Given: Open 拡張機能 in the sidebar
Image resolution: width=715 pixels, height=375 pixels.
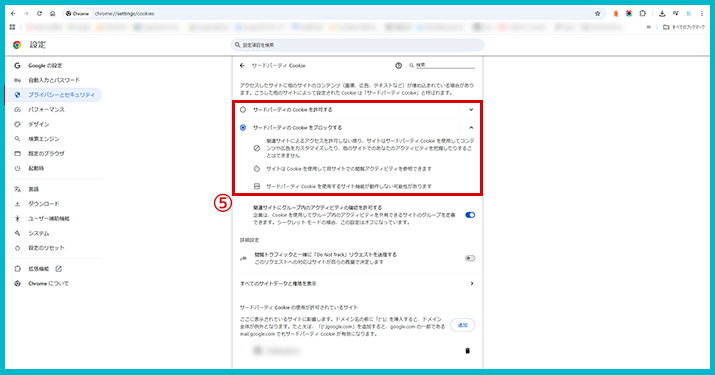Looking at the screenshot, I should pos(38,269).
